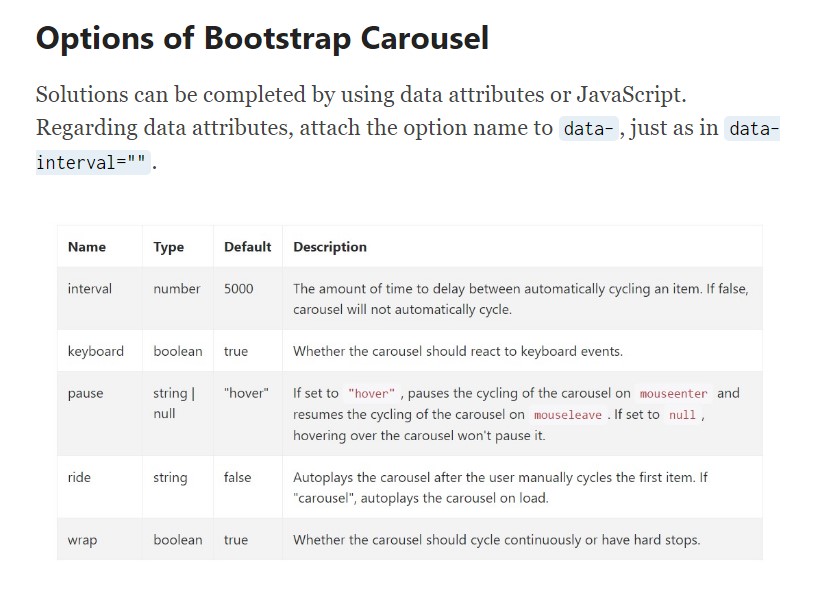Click the keyboard events description text
The height and width of the screenshot is (596, 817).
click(x=458, y=351)
